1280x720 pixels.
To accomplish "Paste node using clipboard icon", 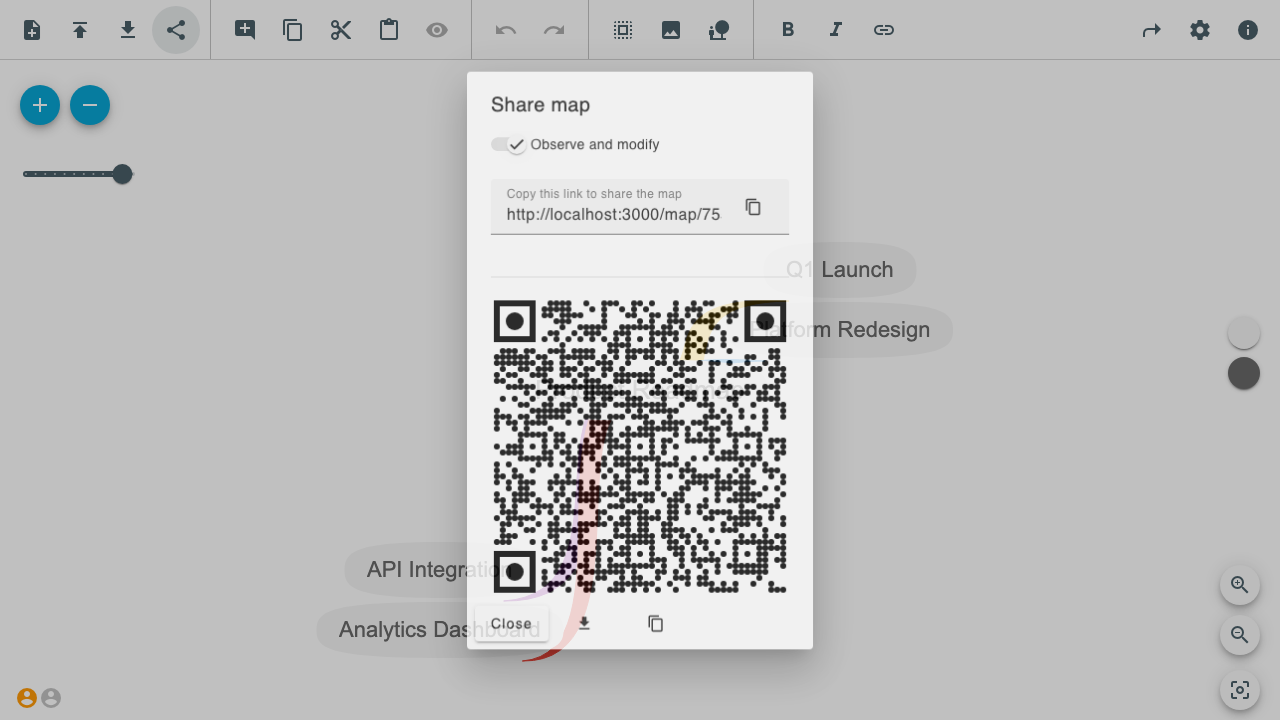I will tap(389, 30).
